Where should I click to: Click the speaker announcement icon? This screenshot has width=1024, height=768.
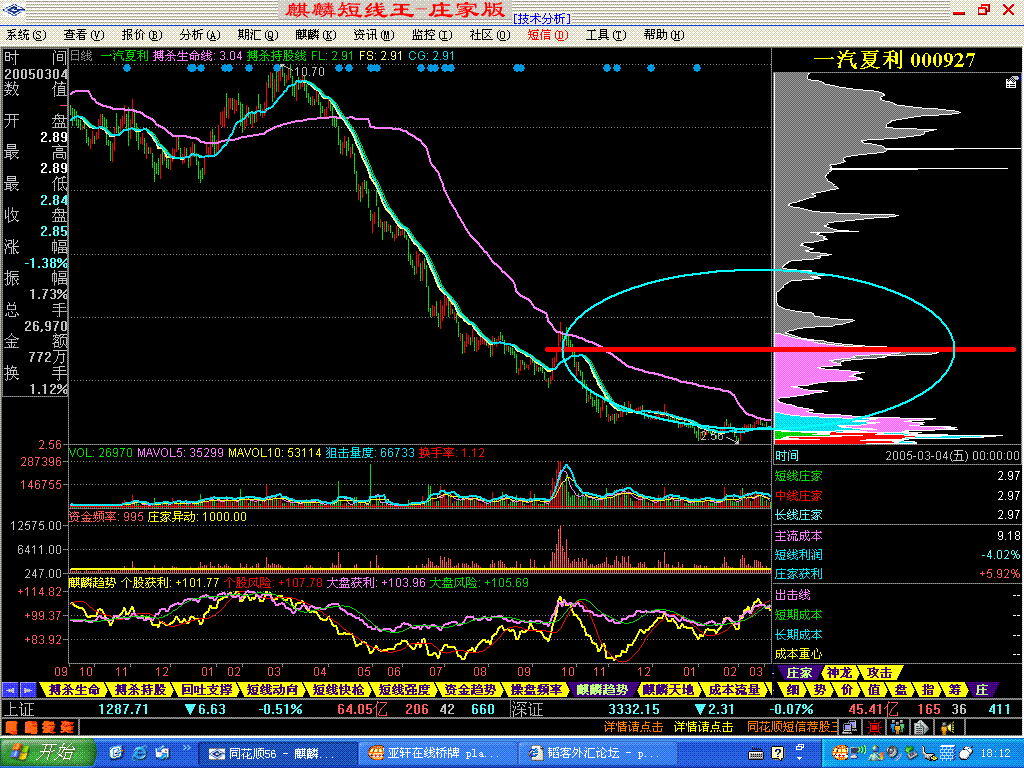(x=947, y=727)
